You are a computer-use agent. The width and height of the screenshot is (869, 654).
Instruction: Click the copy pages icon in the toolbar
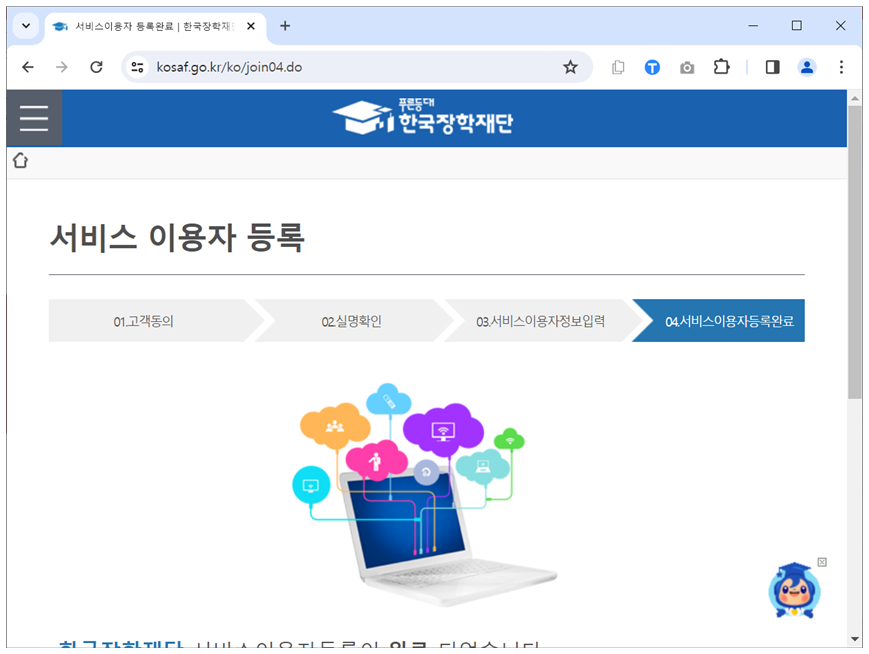click(x=618, y=67)
